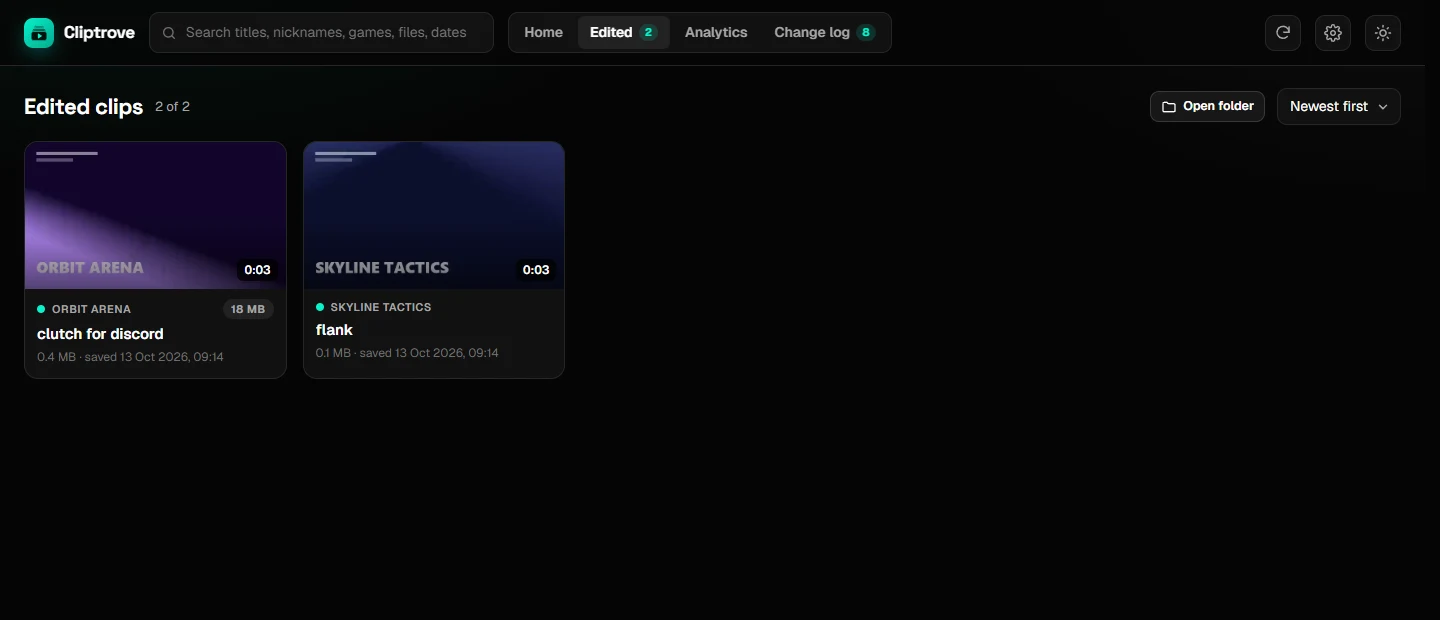Viewport: 1440px width, 620px height.
Task: Click the Open folder button
Action: pos(1207,106)
